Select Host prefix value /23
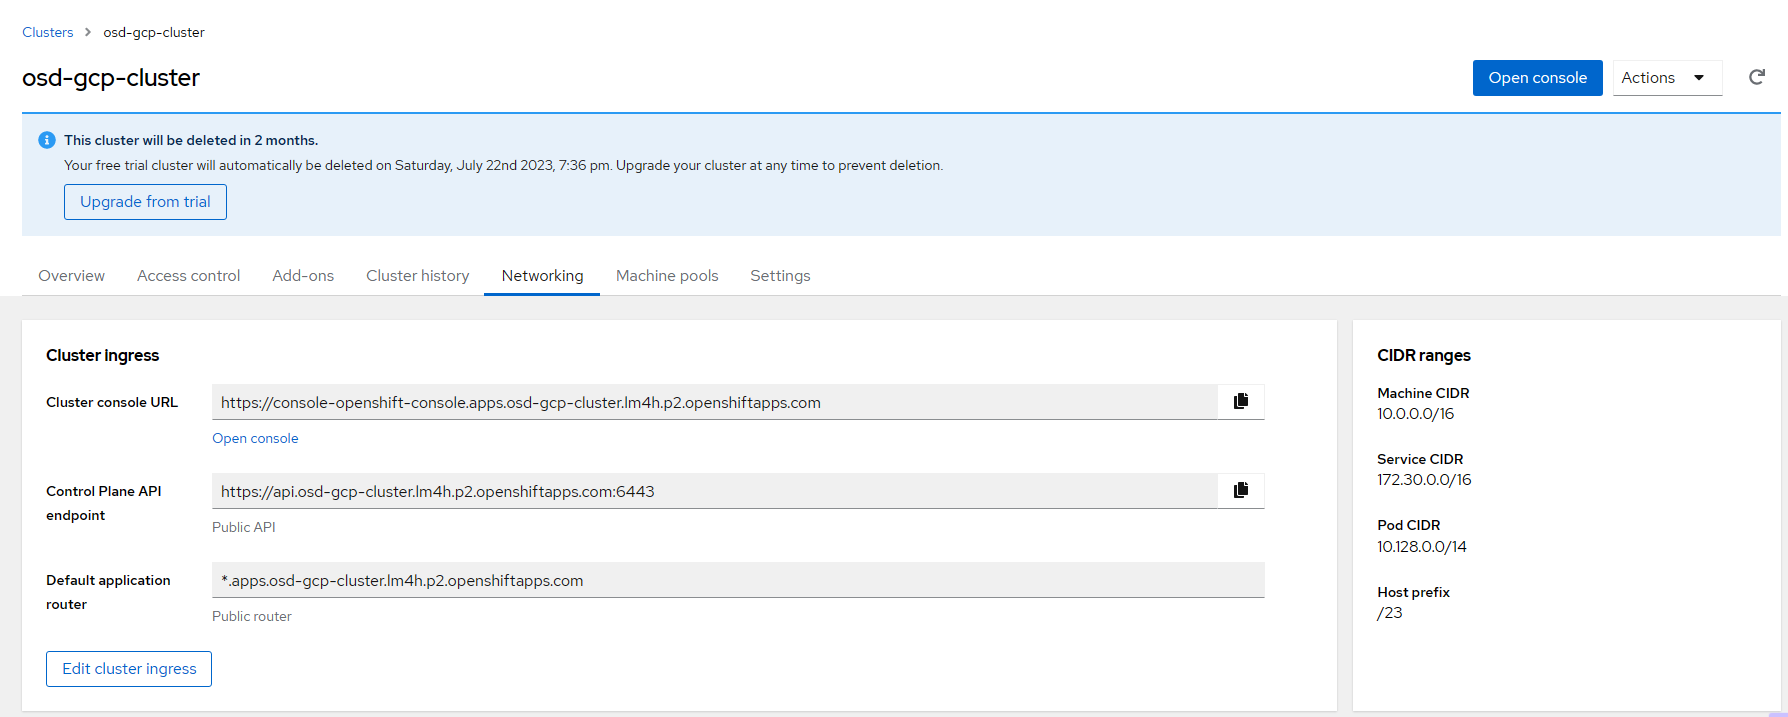 point(1390,613)
